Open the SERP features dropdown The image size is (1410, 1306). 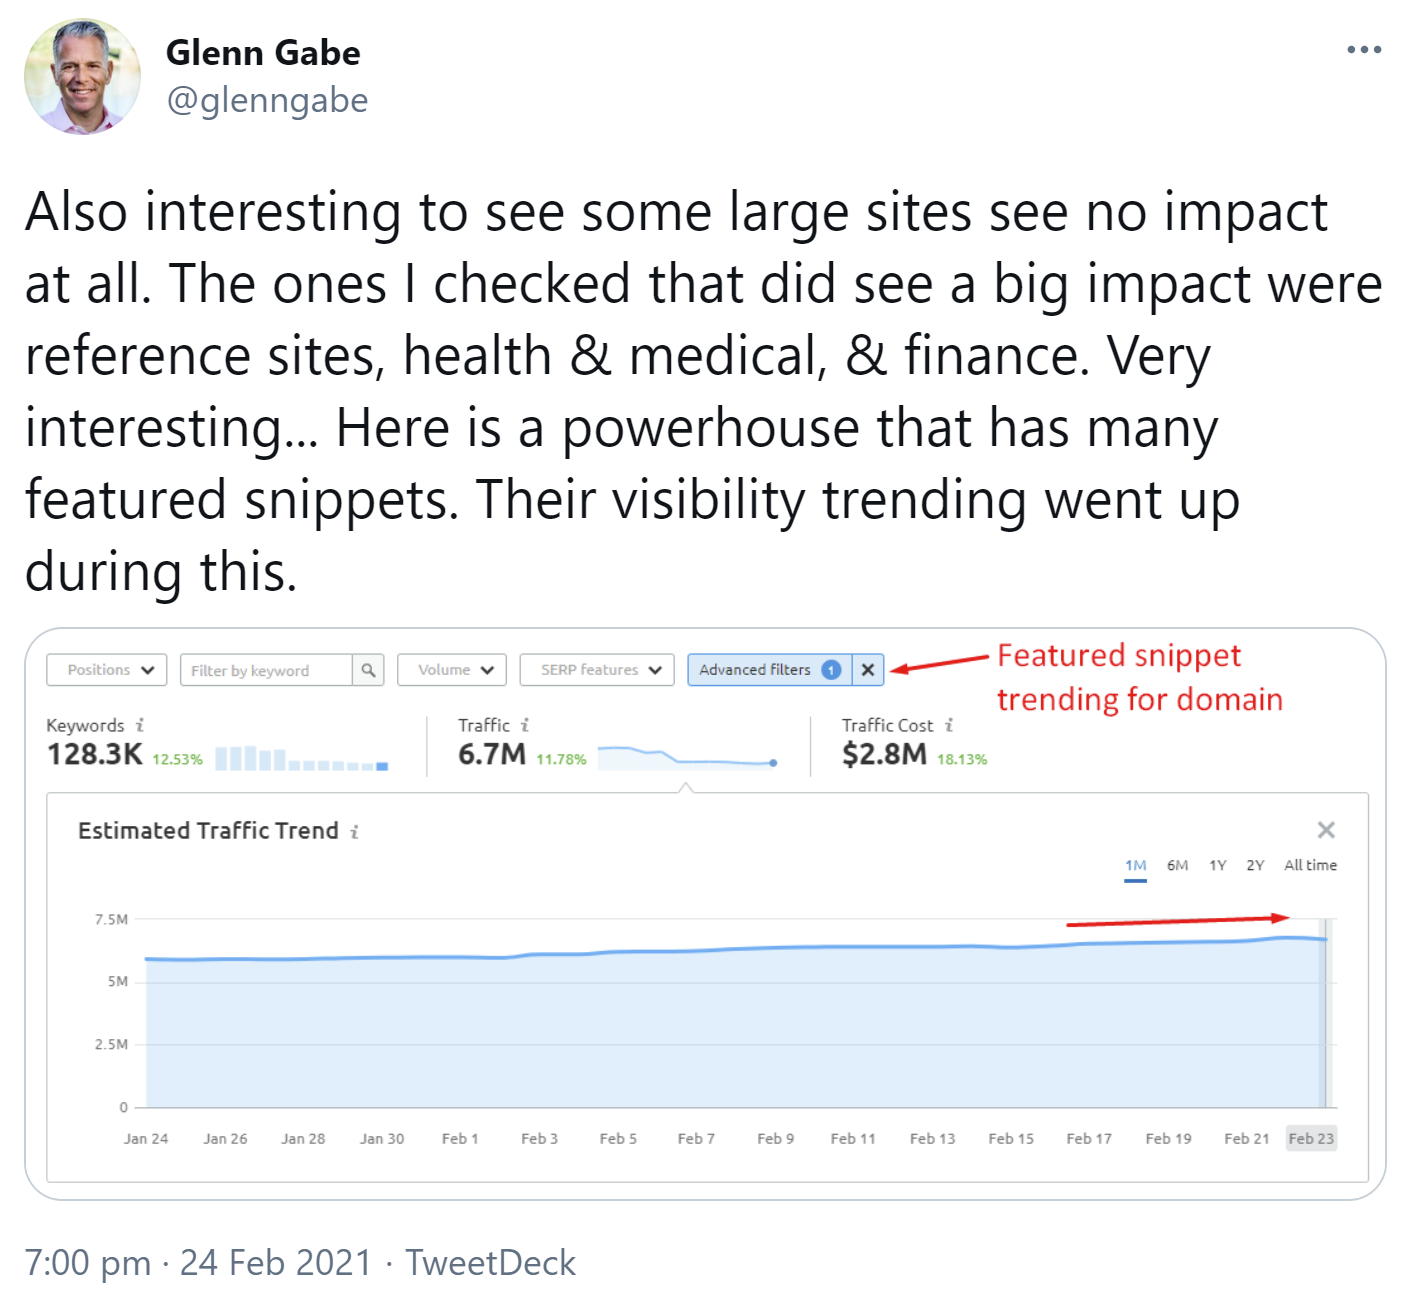tap(597, 670)
